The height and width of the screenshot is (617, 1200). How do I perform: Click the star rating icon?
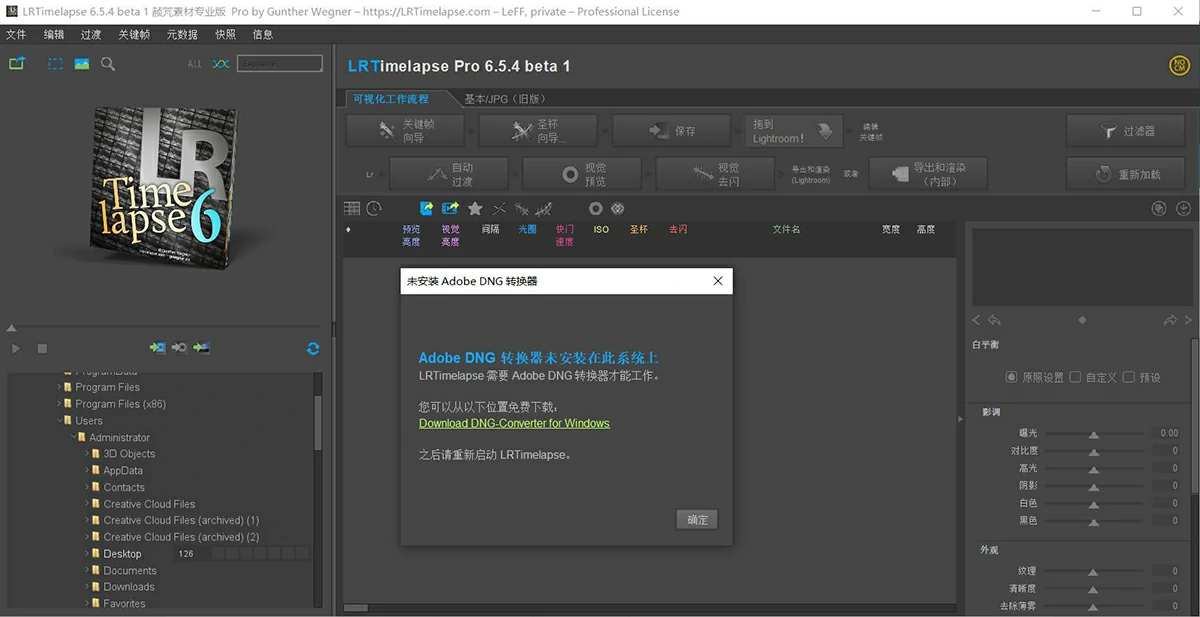pyautogui.click(x=475, y=208)
